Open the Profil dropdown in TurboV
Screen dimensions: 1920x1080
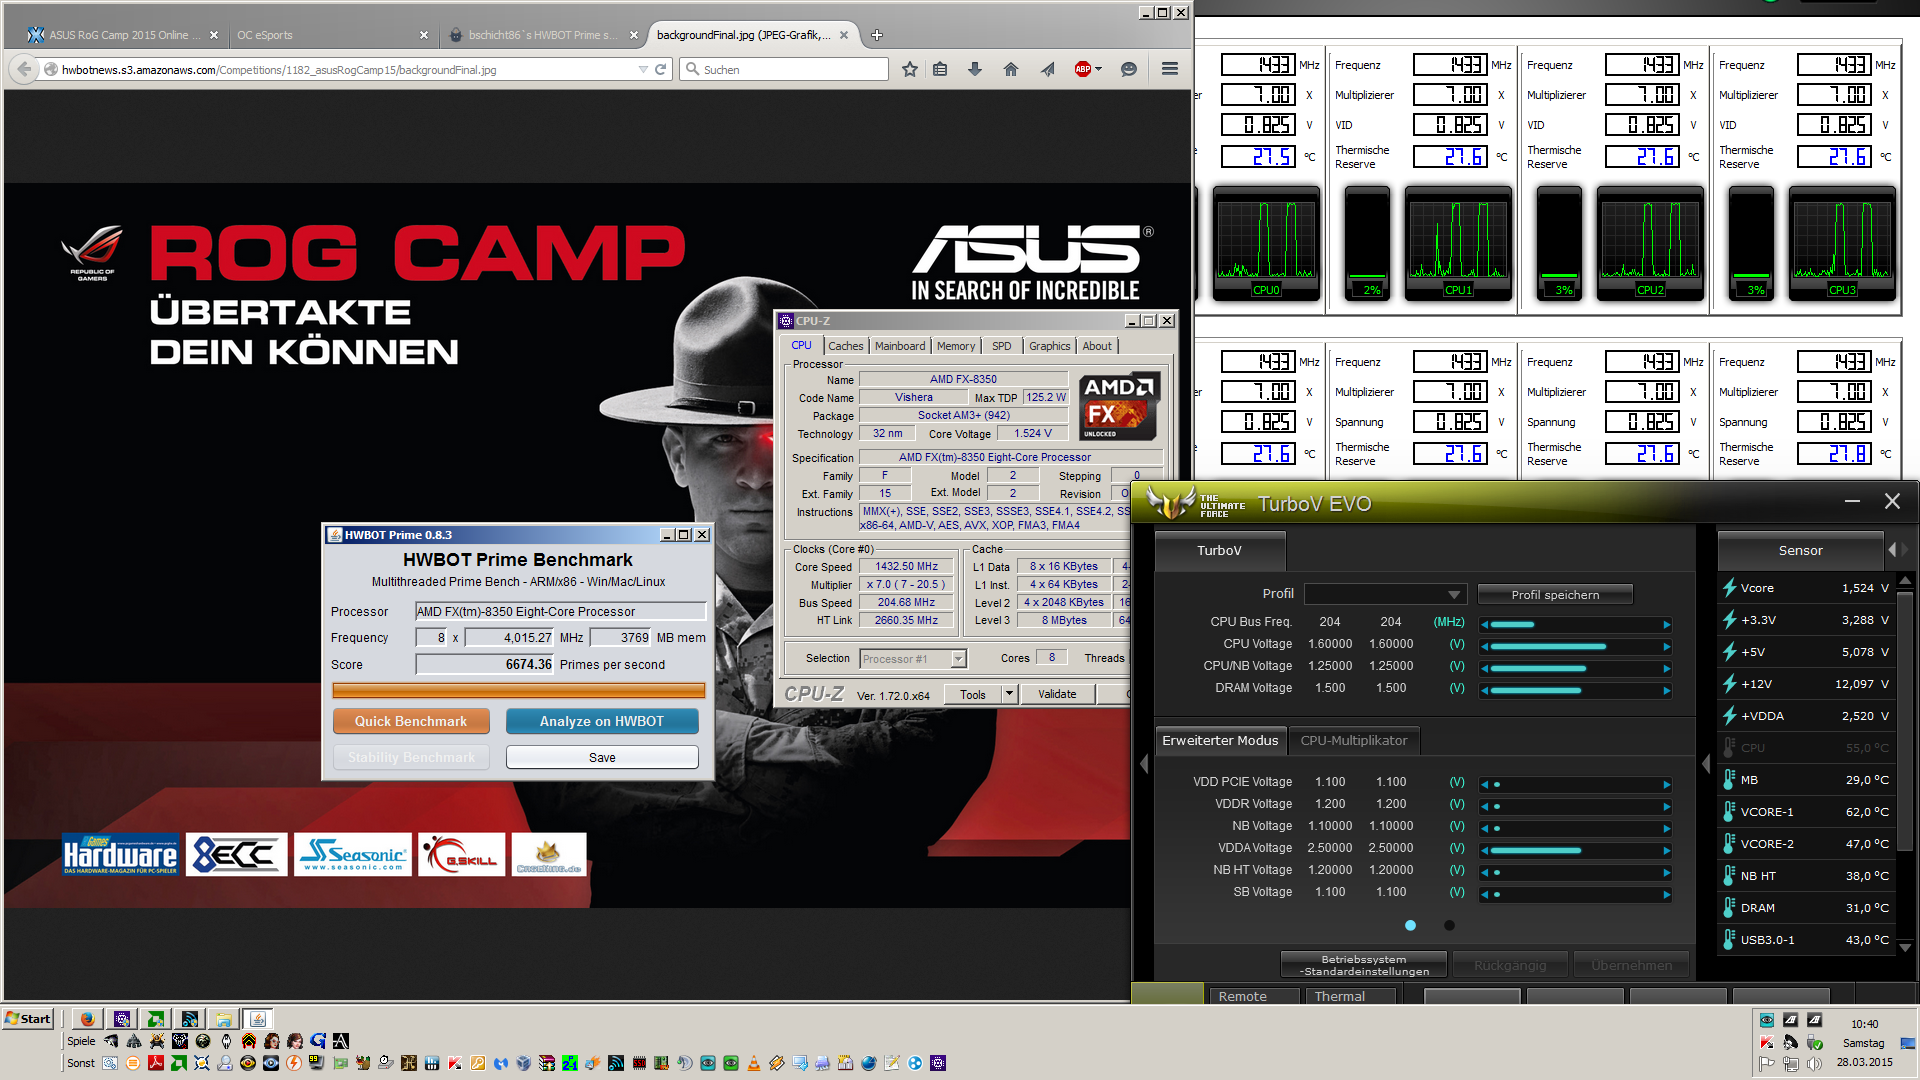coord(1386,594)
